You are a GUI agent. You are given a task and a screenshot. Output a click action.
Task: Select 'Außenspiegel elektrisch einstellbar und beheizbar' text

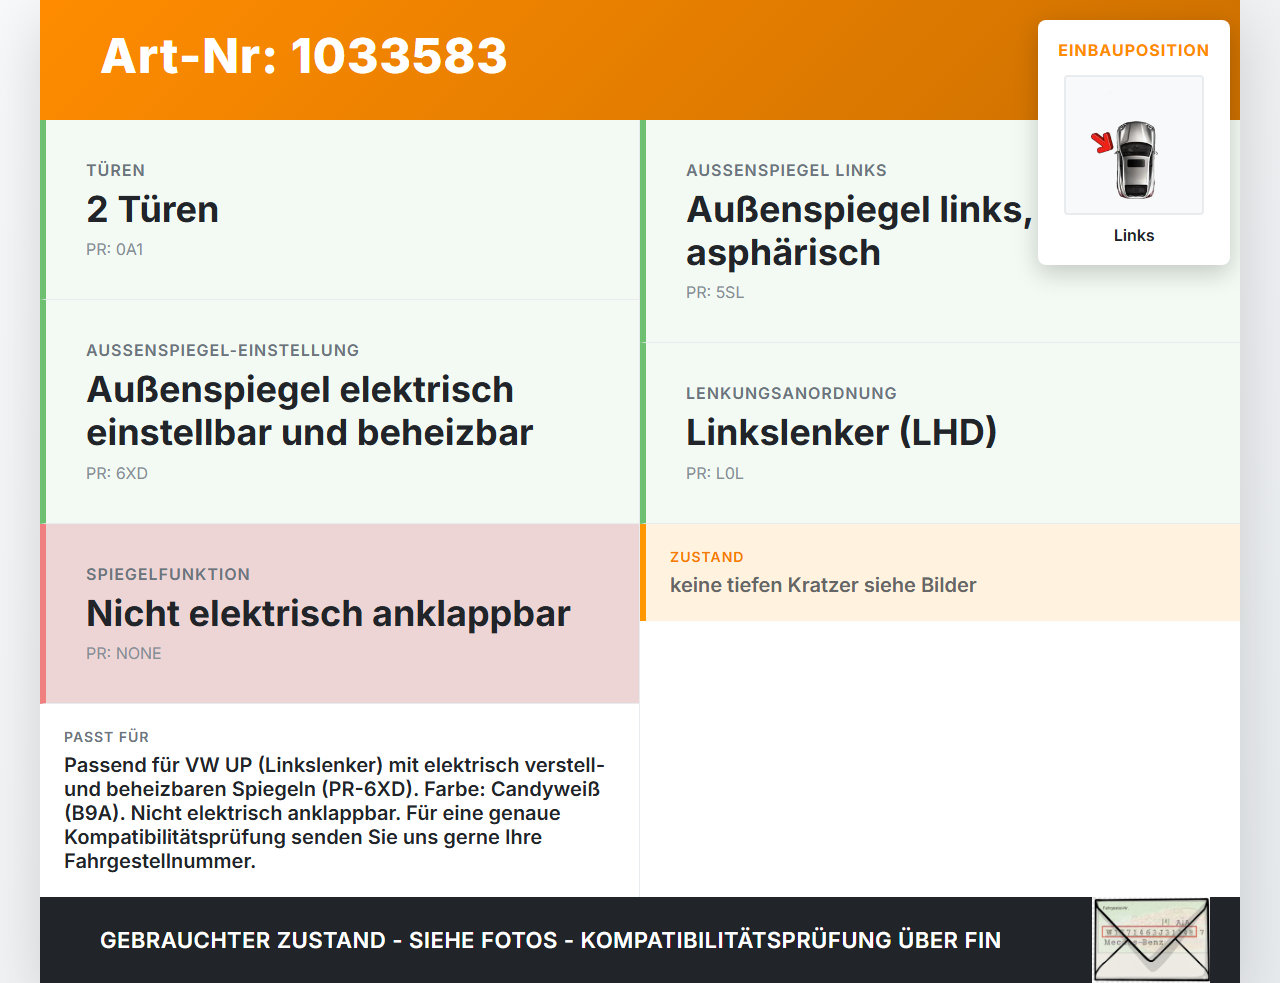[310, 411]
